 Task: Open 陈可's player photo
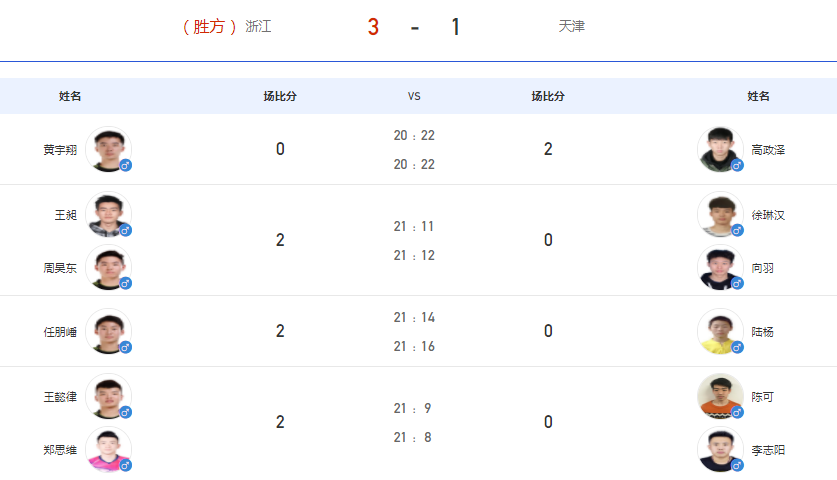(x=720, y=396)
